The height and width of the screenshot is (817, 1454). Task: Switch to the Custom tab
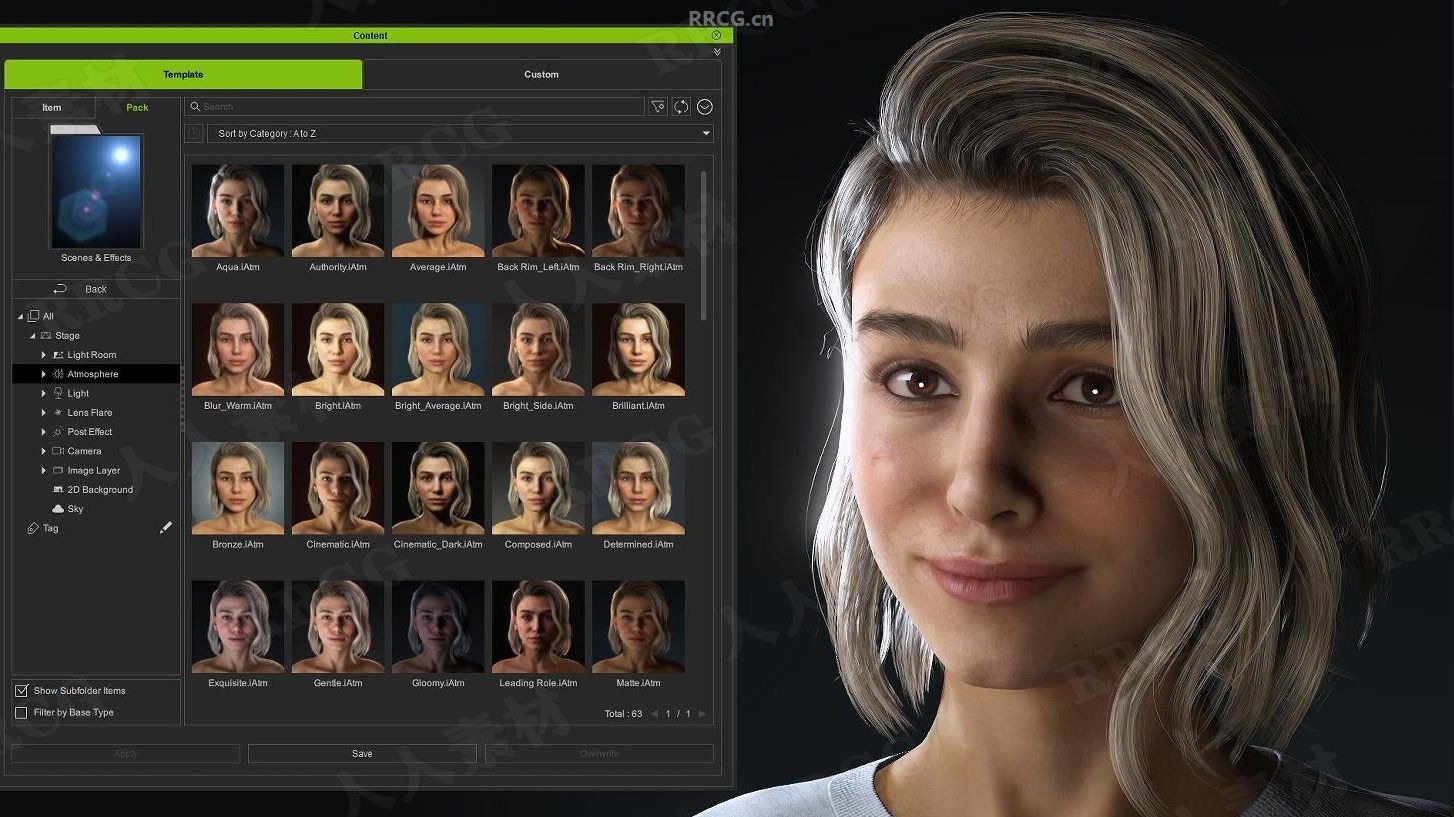coord(541,73)
